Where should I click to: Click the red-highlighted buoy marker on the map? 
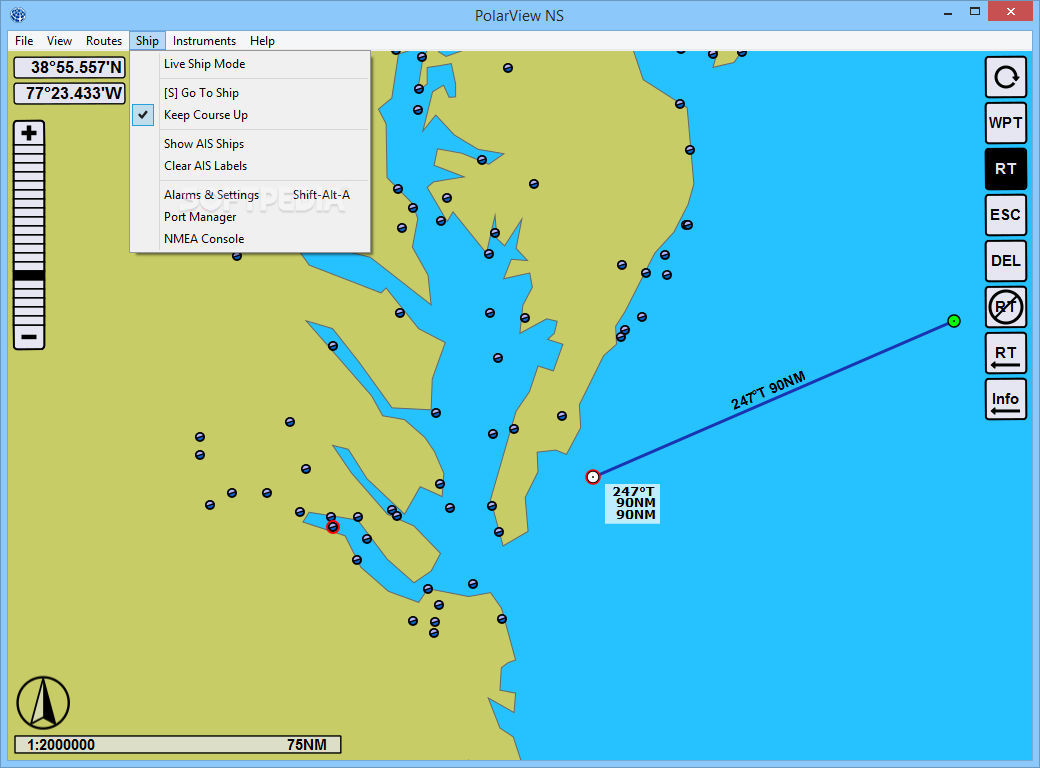(x=333, y=527)
